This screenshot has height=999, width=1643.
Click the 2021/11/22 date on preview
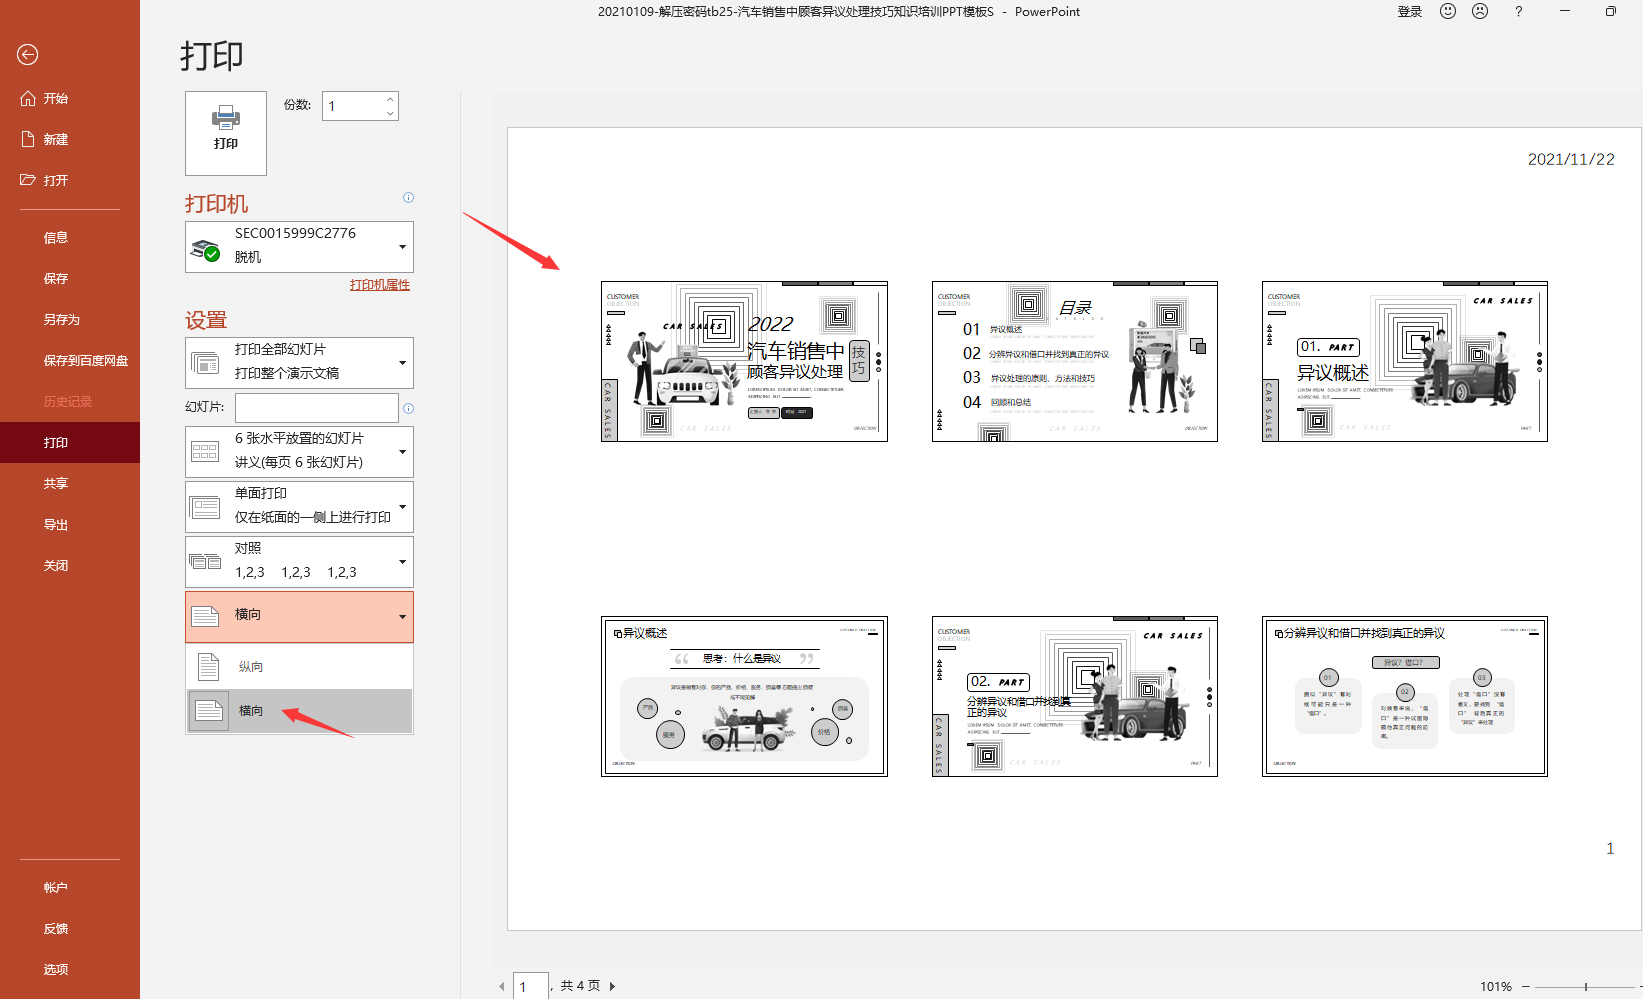click(x=1571, y=159)
